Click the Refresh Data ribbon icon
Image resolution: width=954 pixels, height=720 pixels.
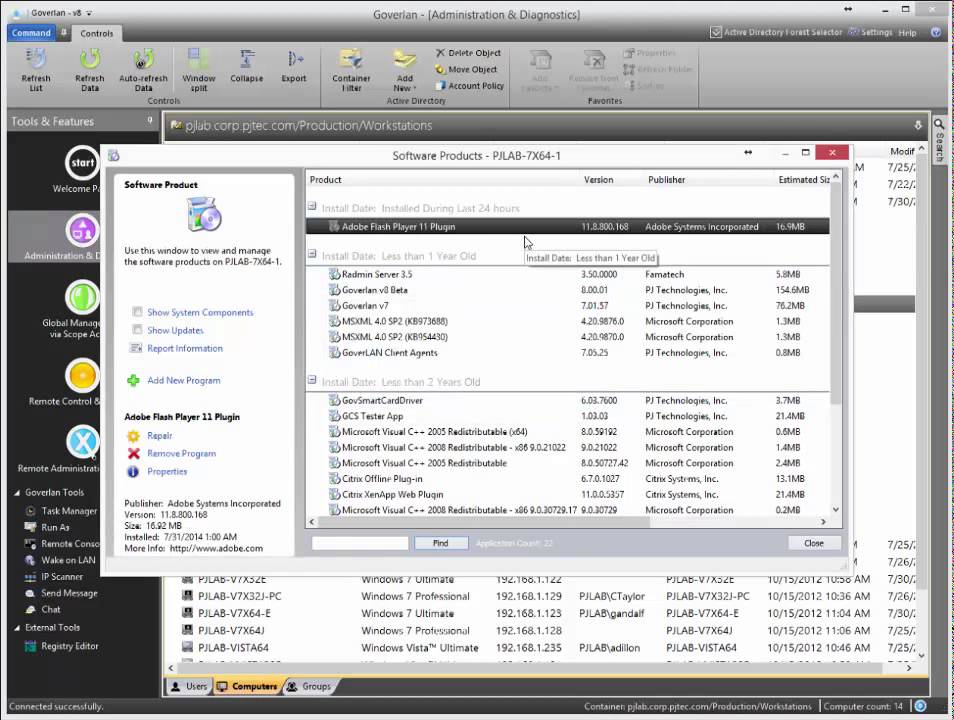89,69
